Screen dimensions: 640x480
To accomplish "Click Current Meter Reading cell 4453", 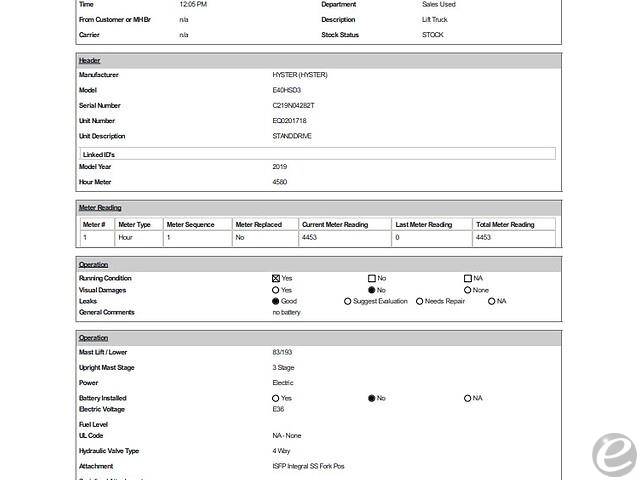I will click(x=344, y=238).
